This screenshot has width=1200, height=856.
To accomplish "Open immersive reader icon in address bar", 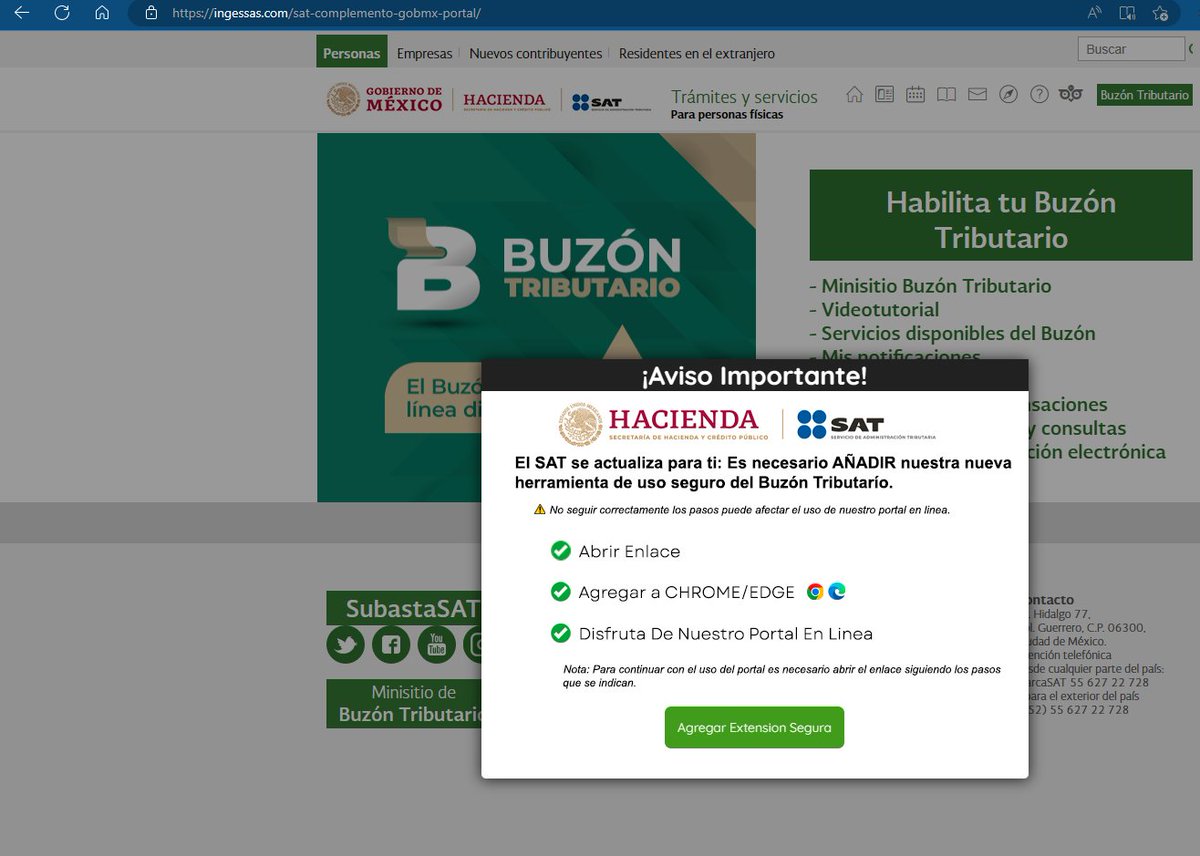I will point(1127,13).
